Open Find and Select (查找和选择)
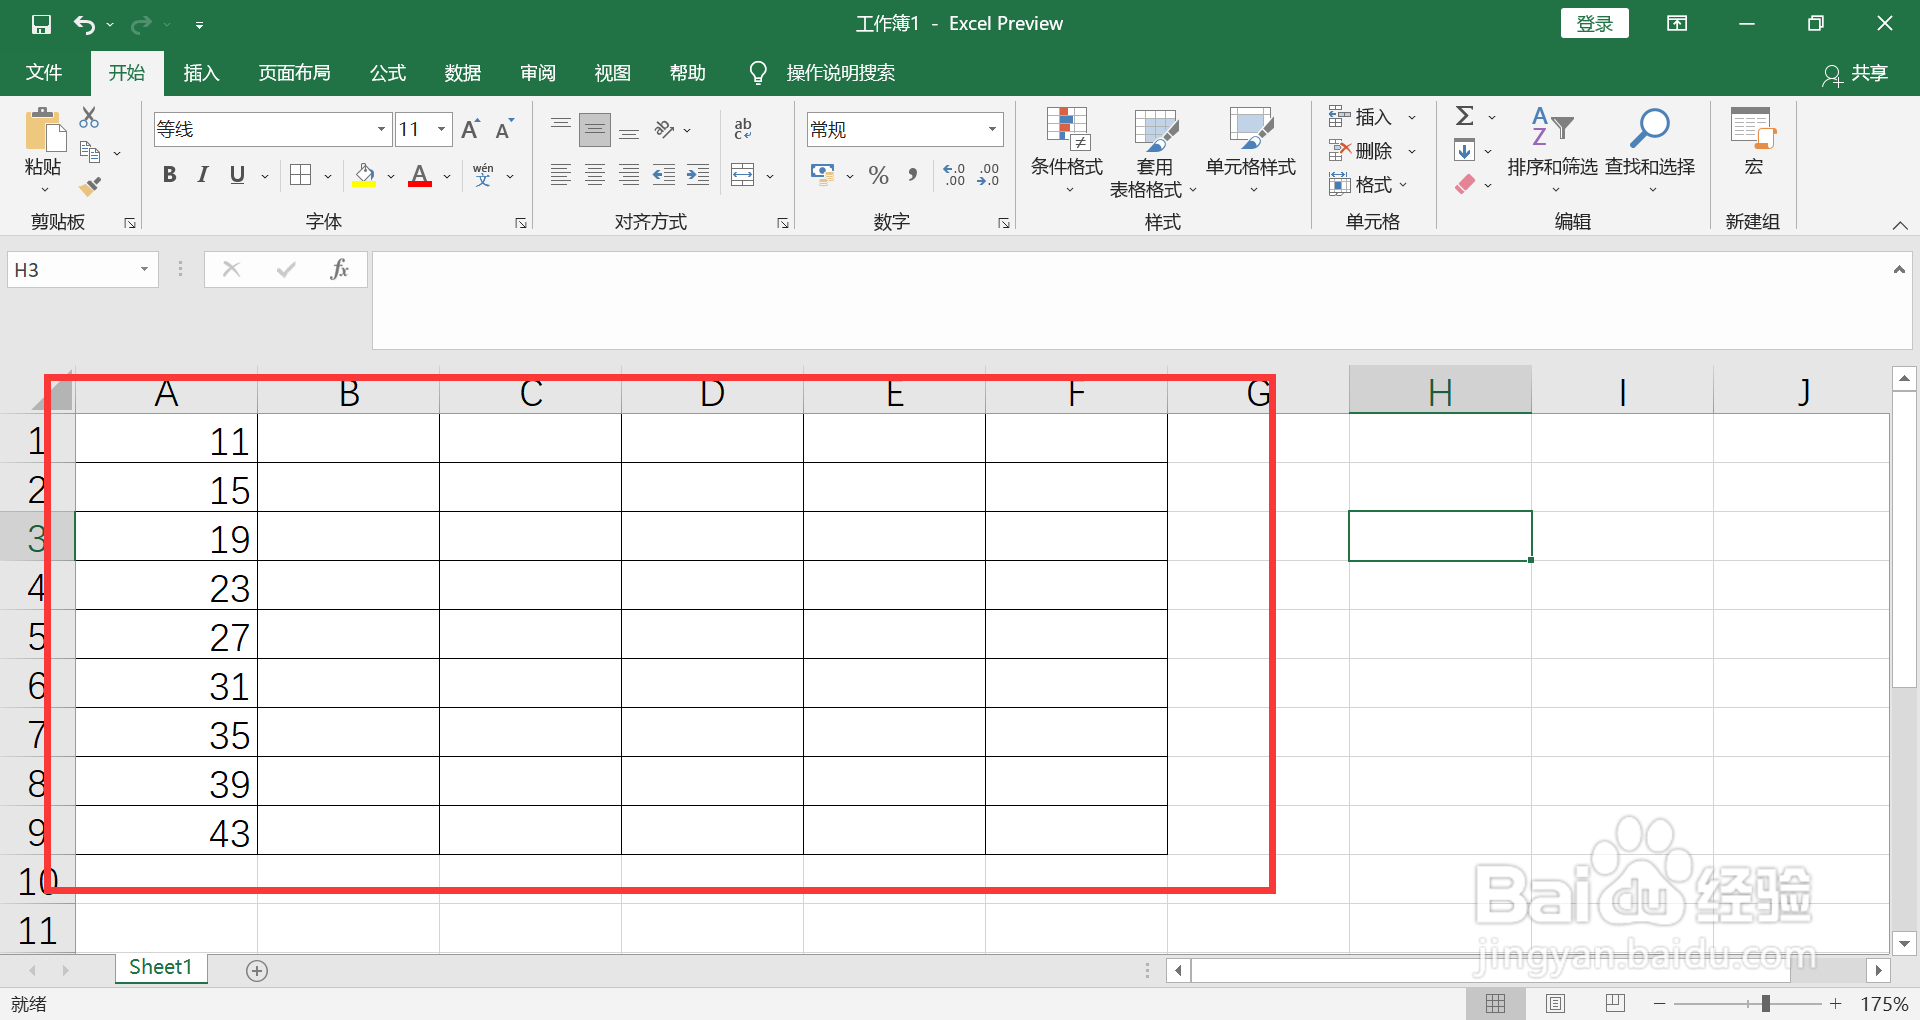 [1650, 150]
